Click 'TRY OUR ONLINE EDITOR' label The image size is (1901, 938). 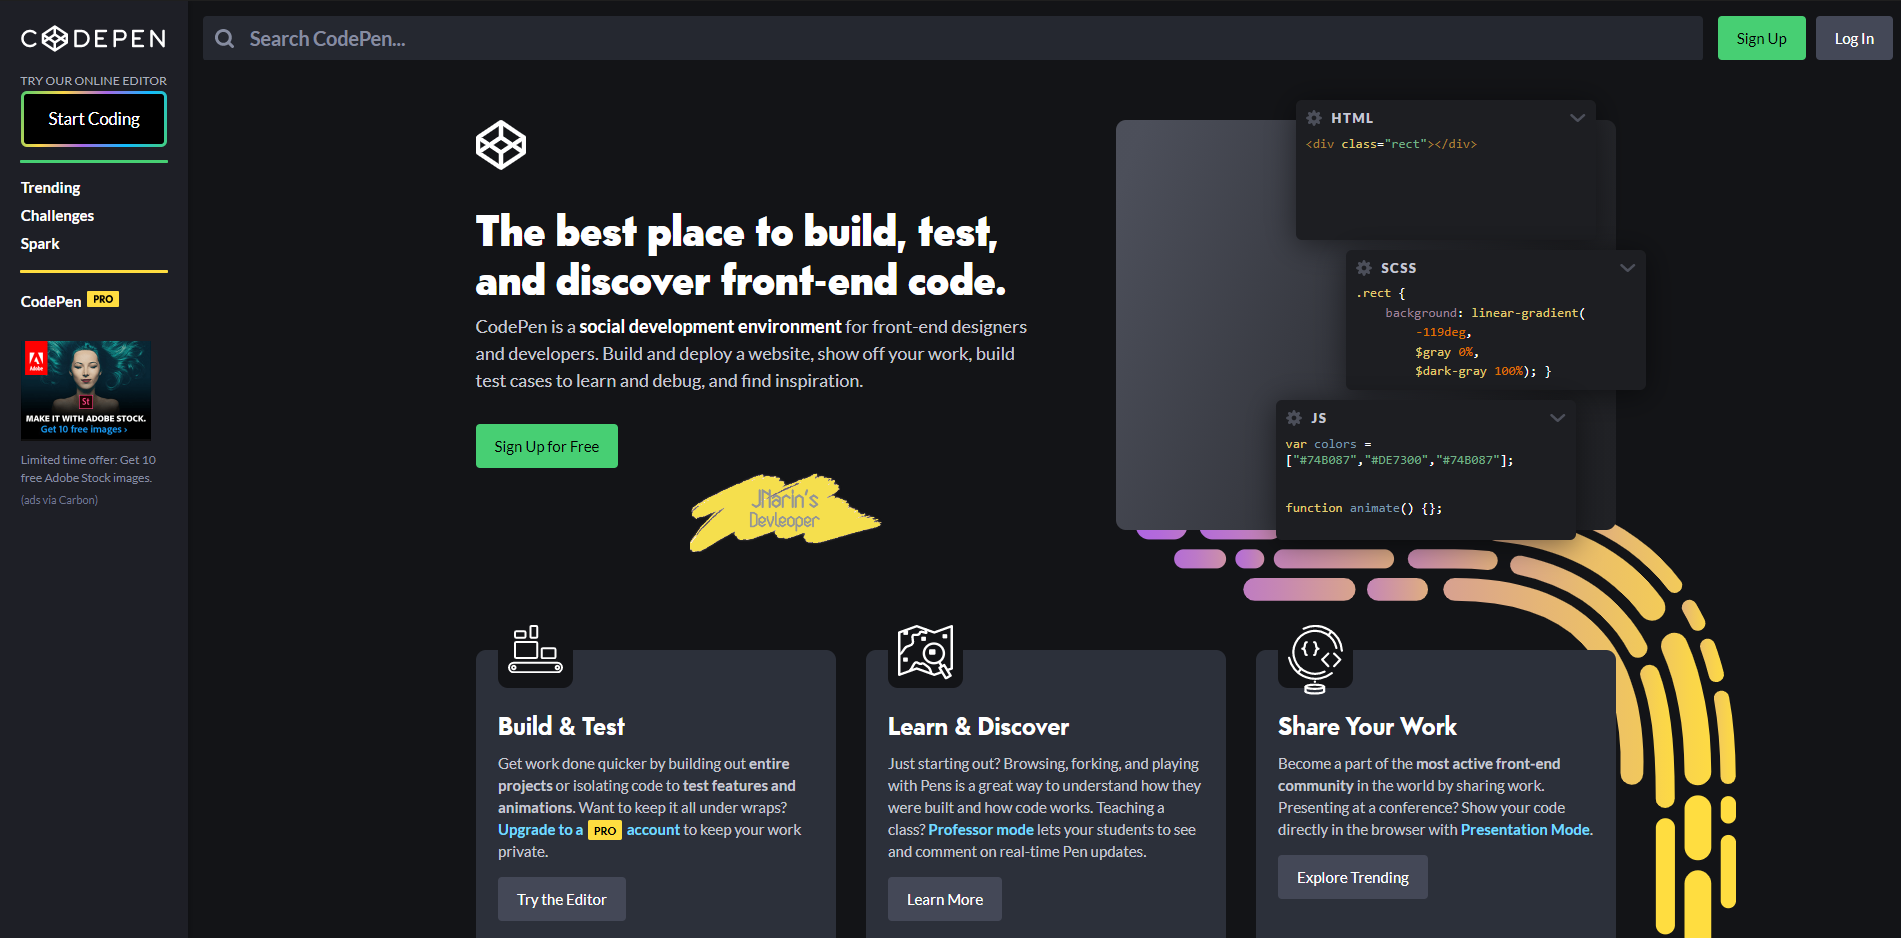click(x=94, y=81)
